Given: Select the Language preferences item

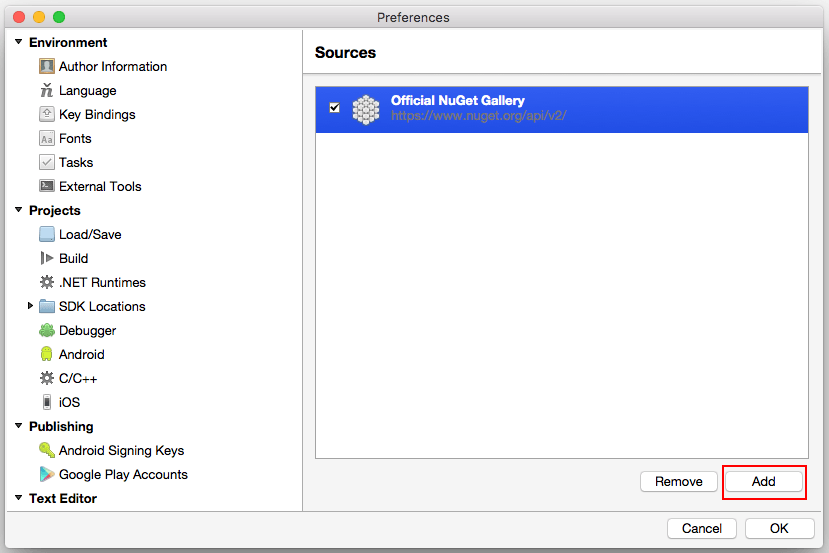Looking at the screenshot, I should (87, 91).
